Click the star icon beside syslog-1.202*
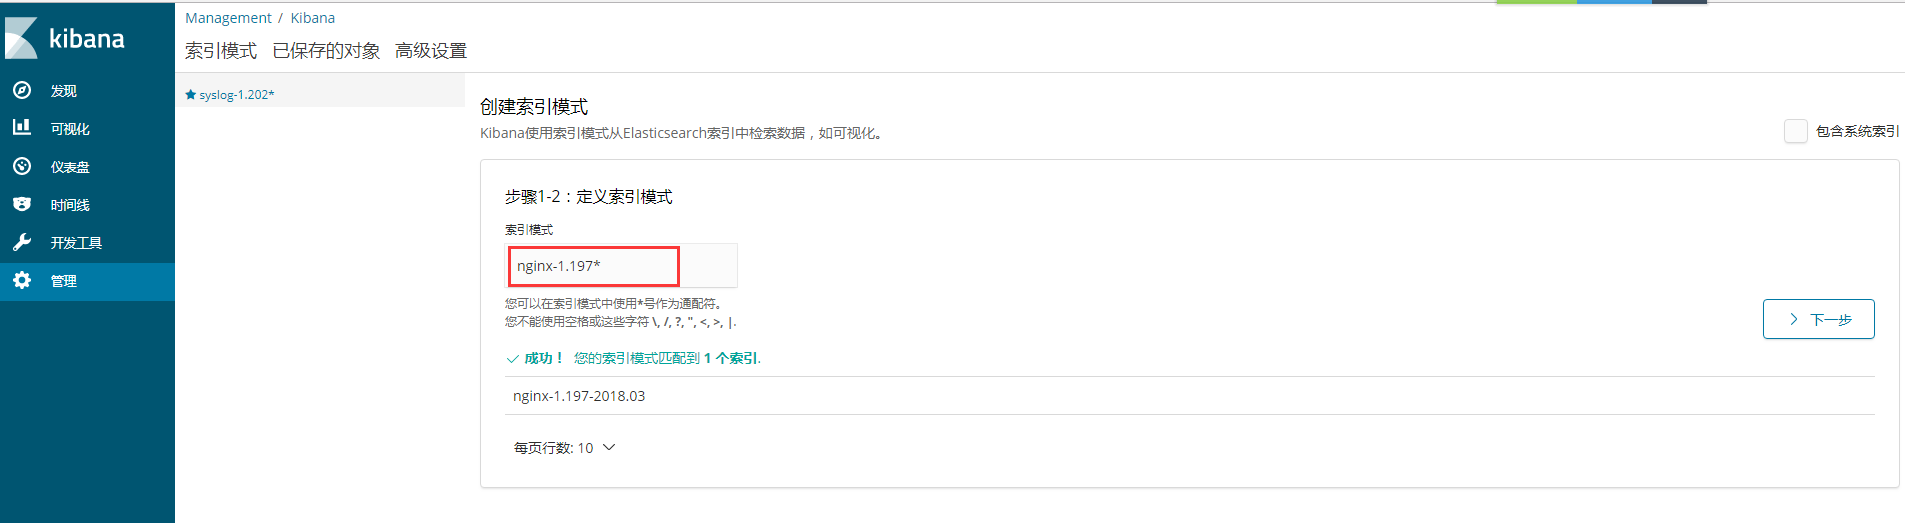Image resolution: width=1905 pixels, height=523 pixels. (x=190, y=95)
